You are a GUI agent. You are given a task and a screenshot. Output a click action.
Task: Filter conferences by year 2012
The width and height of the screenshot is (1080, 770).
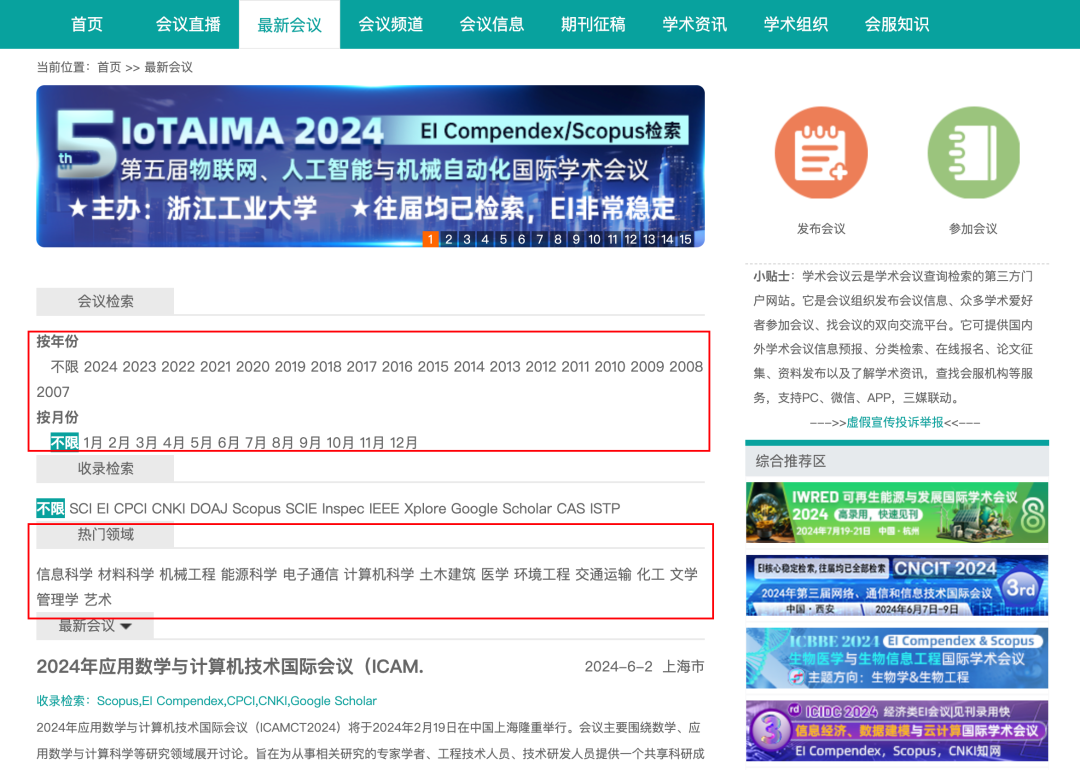pos(541,366)
